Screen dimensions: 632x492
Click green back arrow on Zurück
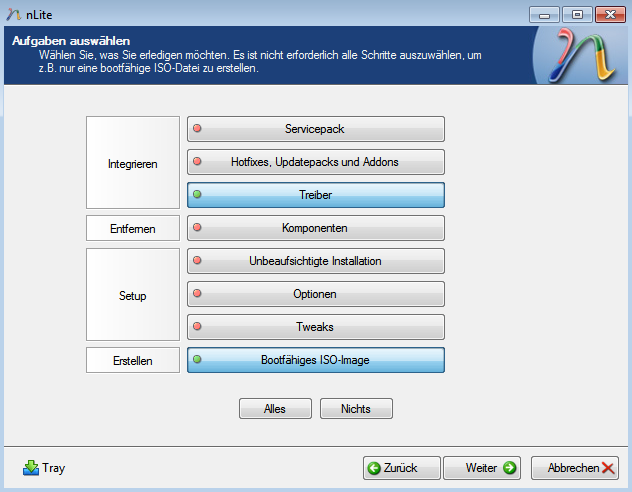point(374,467)
